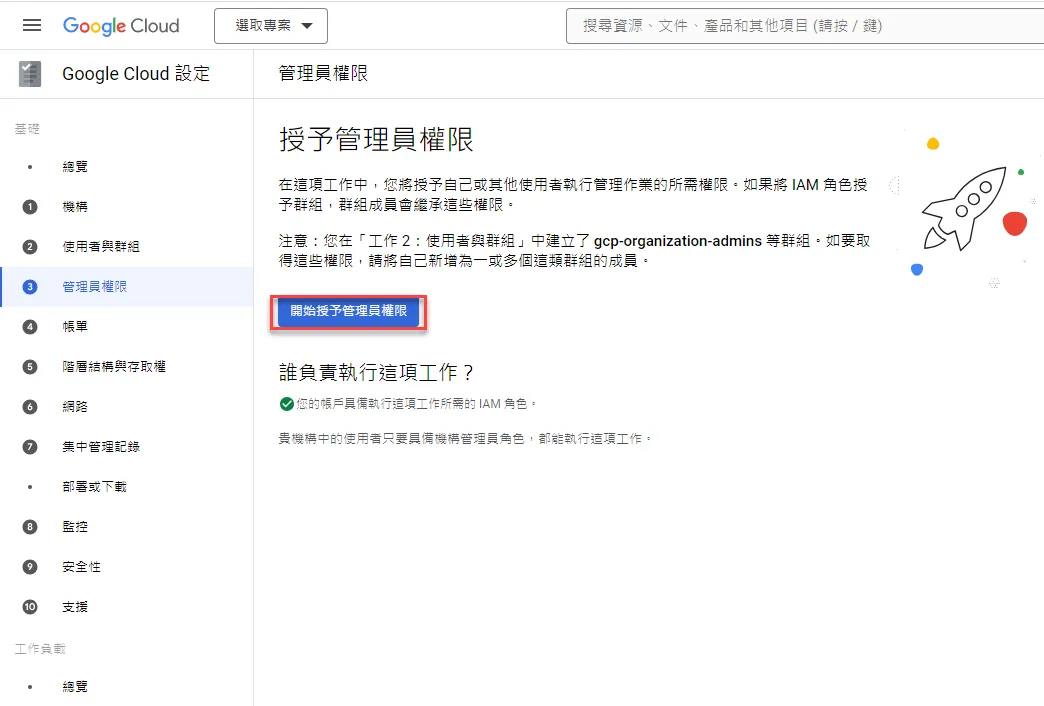Click the step 9 number icon

coord(30,567)
